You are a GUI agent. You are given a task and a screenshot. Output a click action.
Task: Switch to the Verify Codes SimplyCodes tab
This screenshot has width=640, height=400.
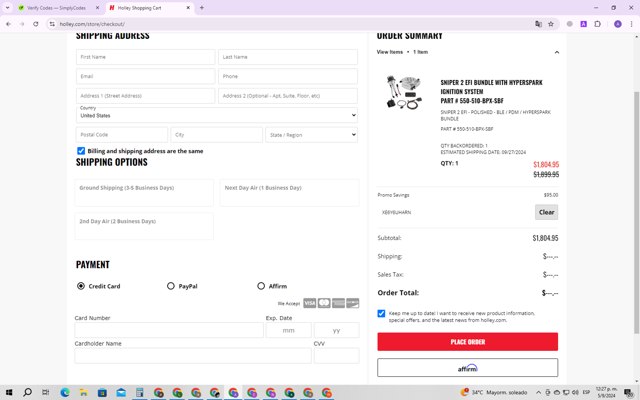coord(56,8)
